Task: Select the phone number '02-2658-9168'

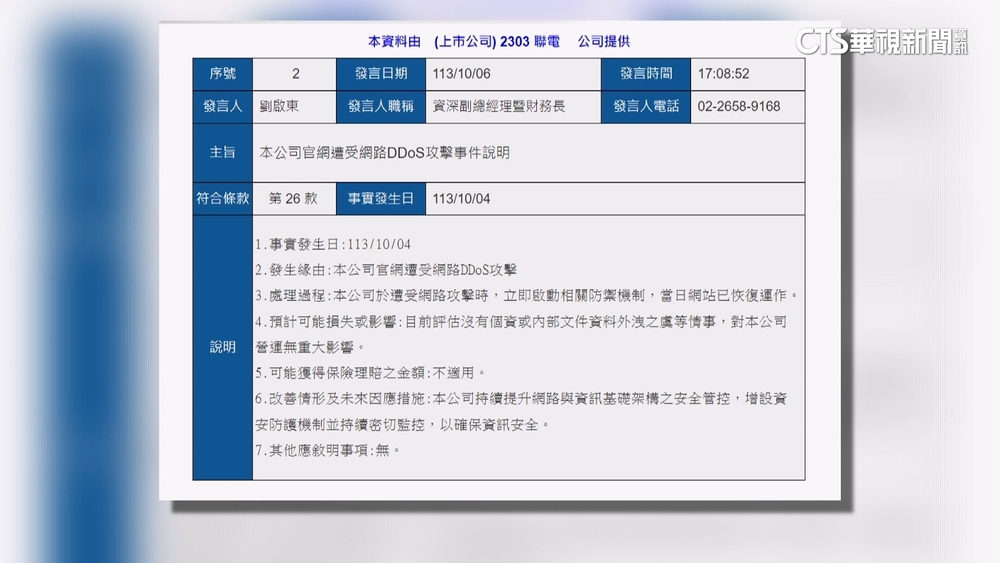Action: [x=739, y=106]
